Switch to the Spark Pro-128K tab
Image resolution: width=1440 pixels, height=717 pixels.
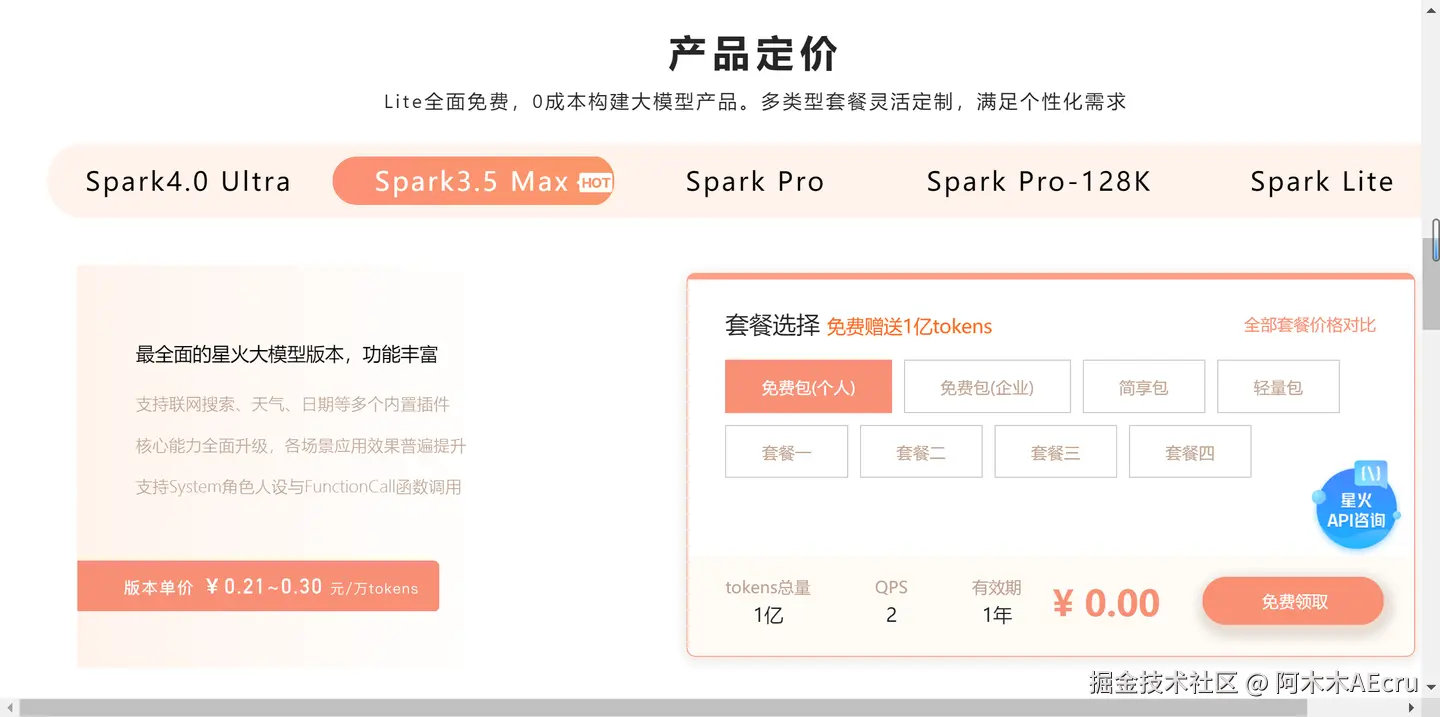click(1039, 181)
